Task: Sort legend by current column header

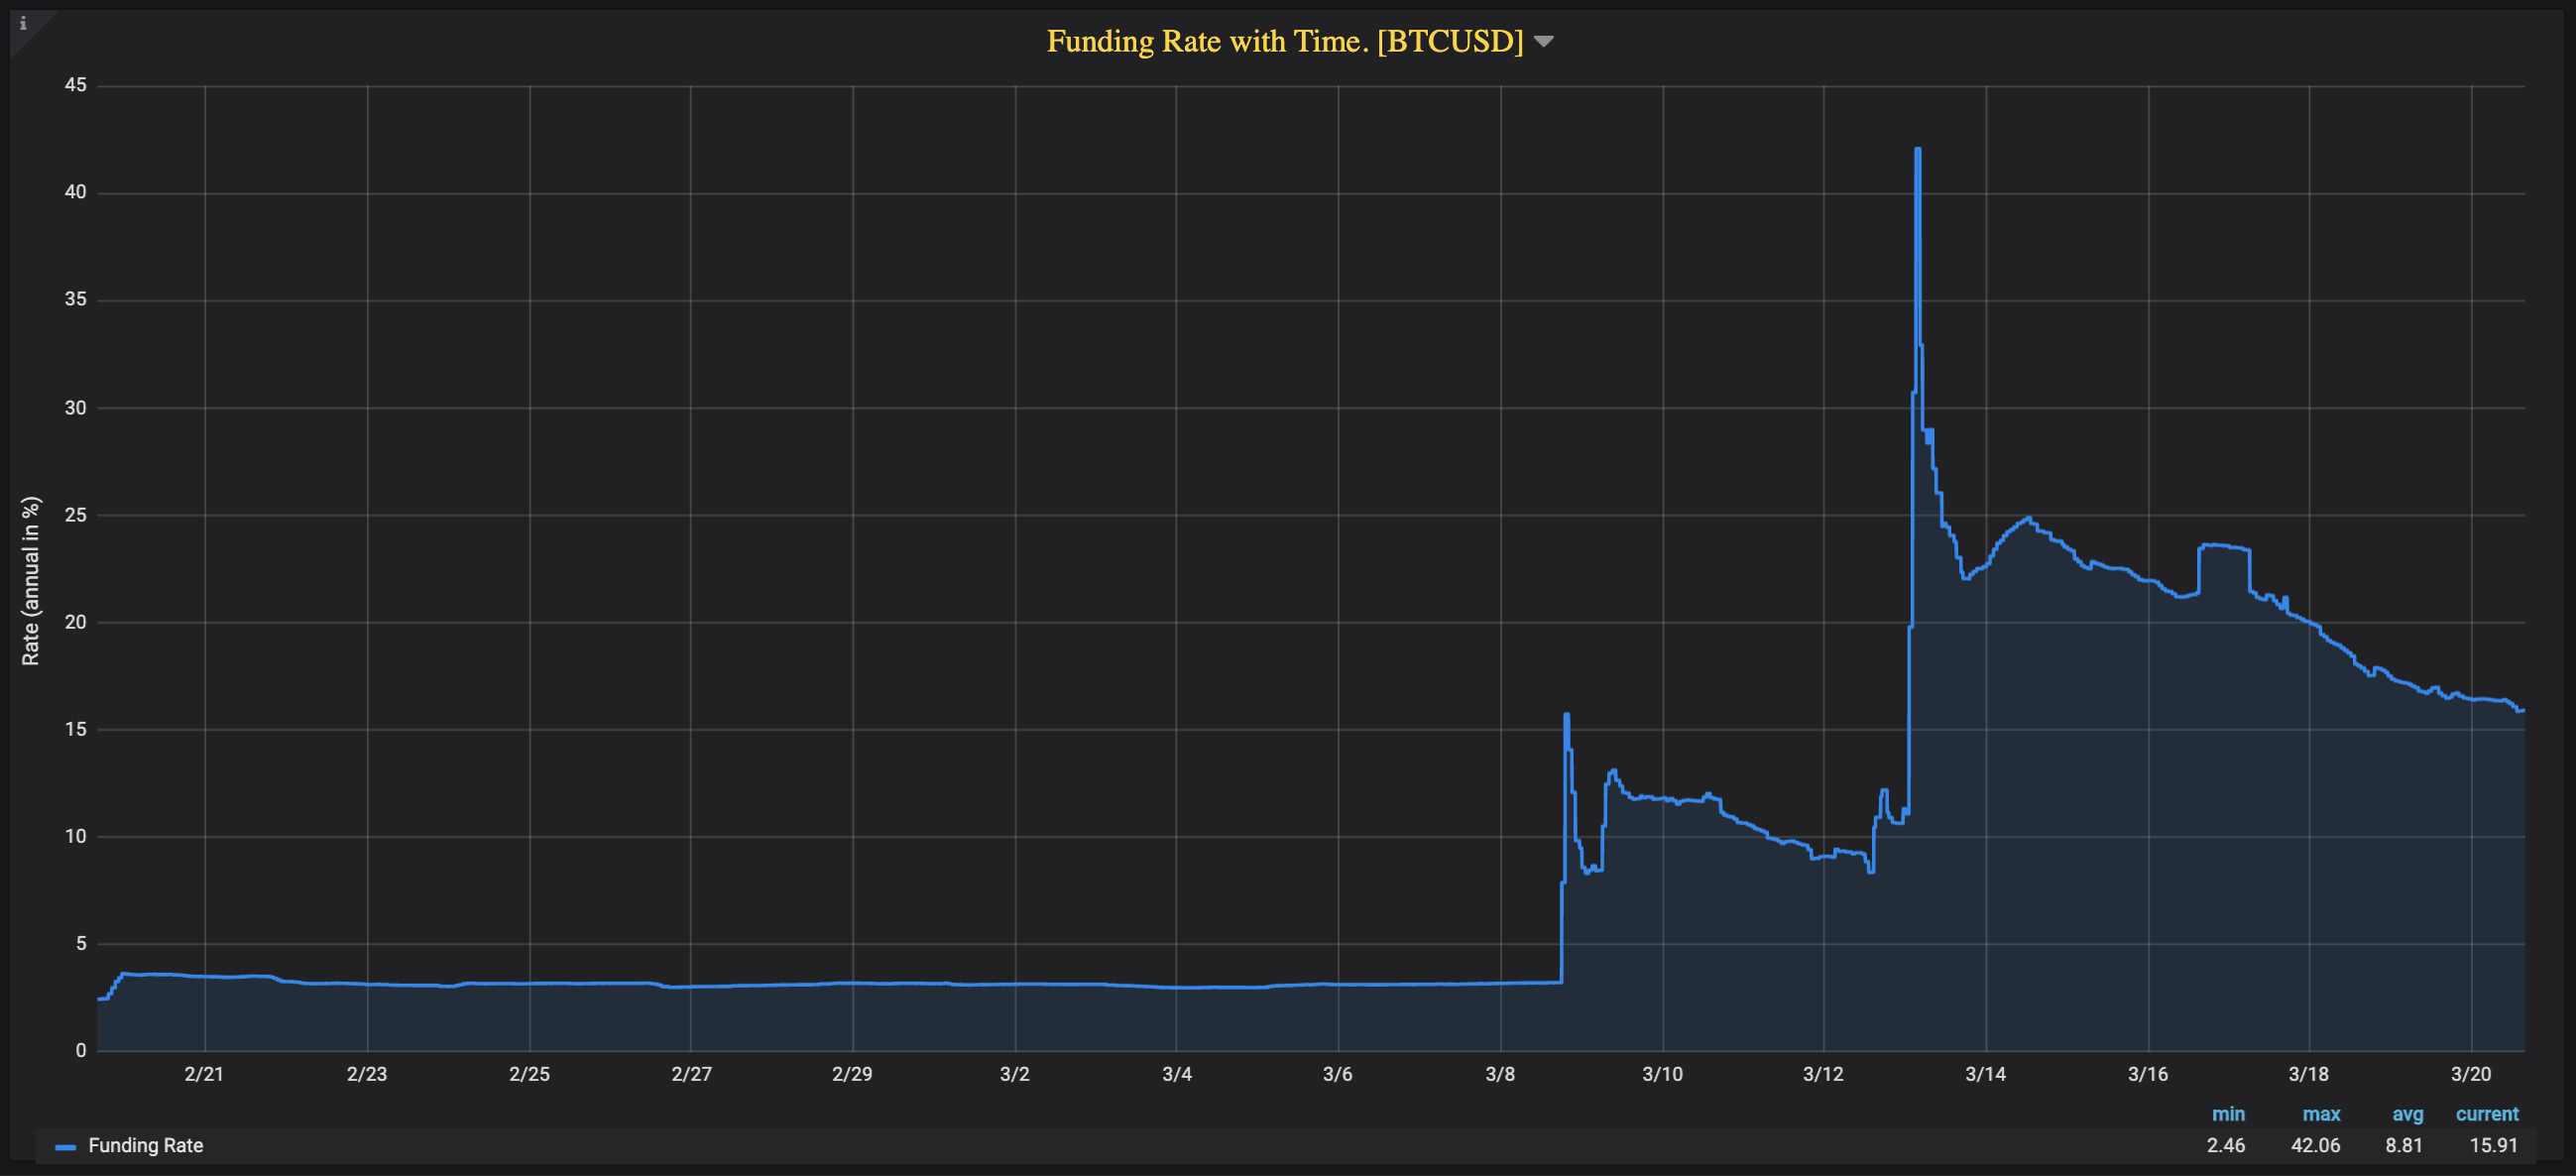Action: tap(2486, 1113)
